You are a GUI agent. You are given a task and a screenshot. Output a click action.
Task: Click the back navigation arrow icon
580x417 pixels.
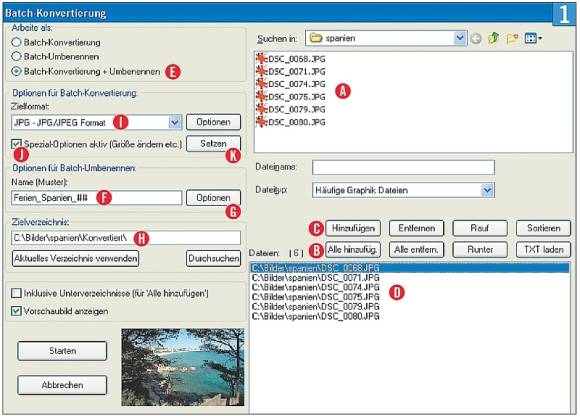click(476, 38)
